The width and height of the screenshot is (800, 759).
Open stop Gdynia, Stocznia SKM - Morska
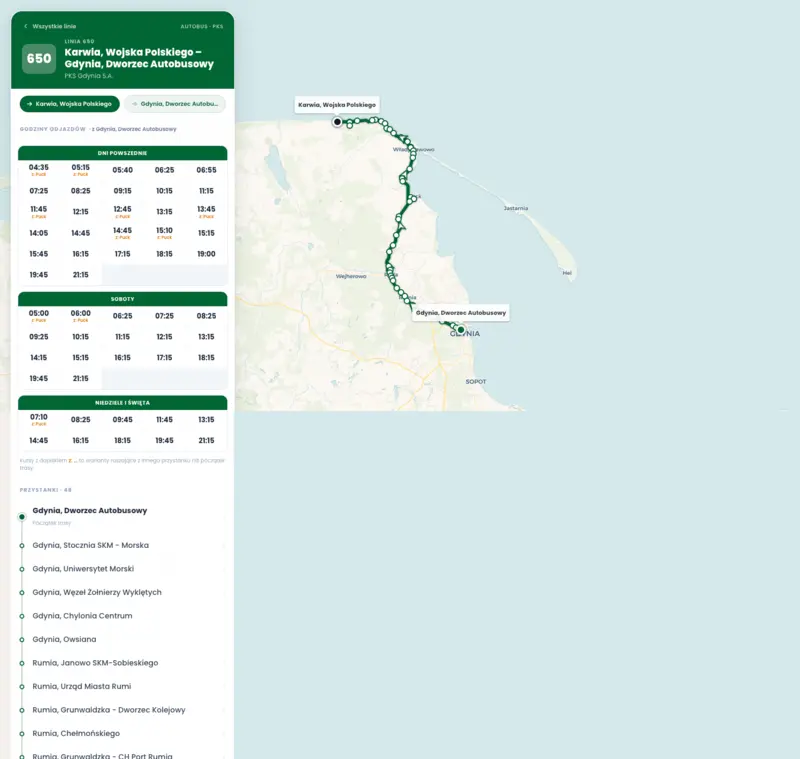coord(91,545)
